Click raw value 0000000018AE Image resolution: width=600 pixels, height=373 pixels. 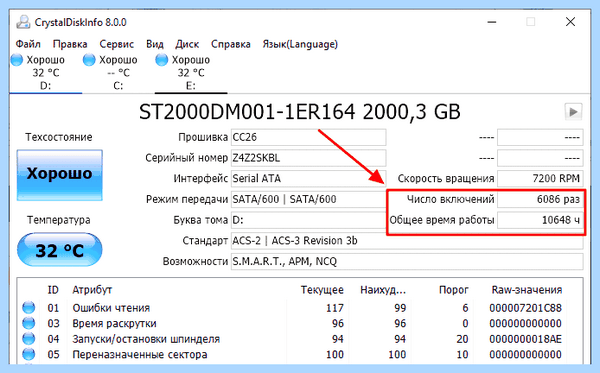[x=525, y=339]
